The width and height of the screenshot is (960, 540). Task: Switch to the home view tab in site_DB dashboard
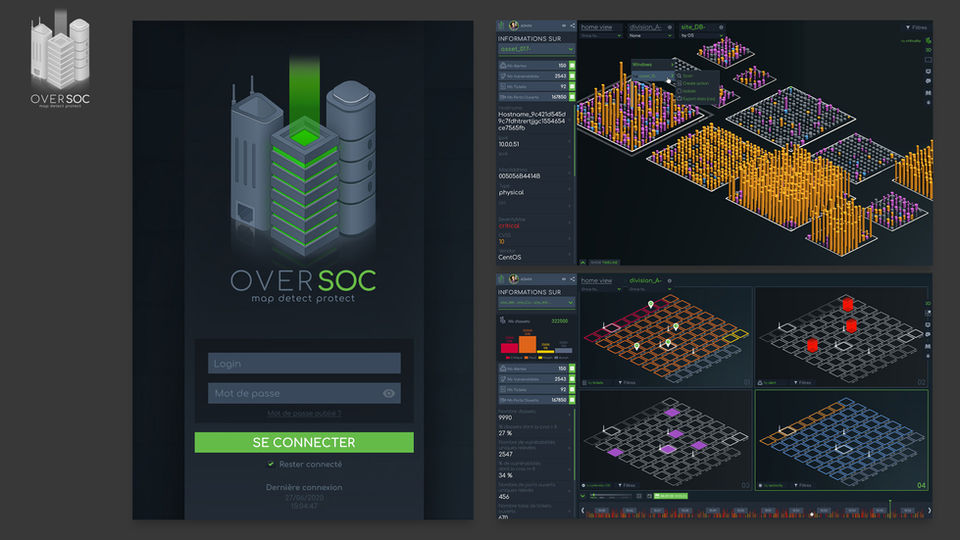pyautogui.click(x=597, y=27)
